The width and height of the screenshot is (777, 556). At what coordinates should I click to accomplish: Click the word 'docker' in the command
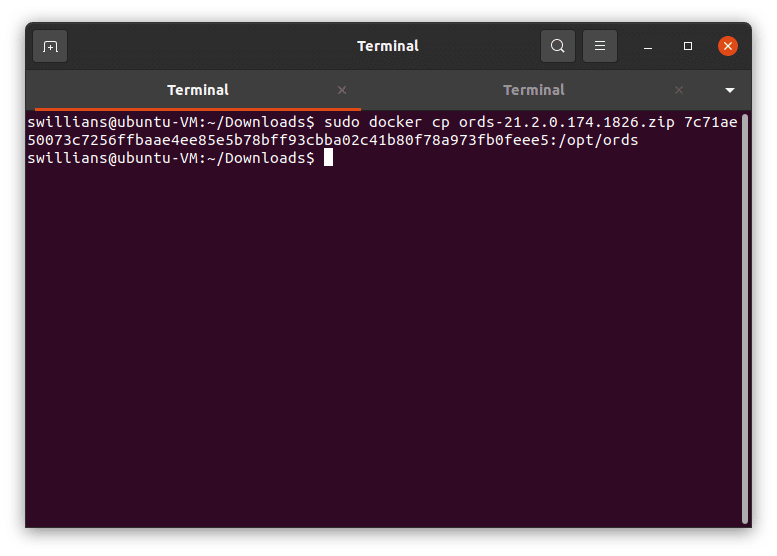[x=400, y=122]
